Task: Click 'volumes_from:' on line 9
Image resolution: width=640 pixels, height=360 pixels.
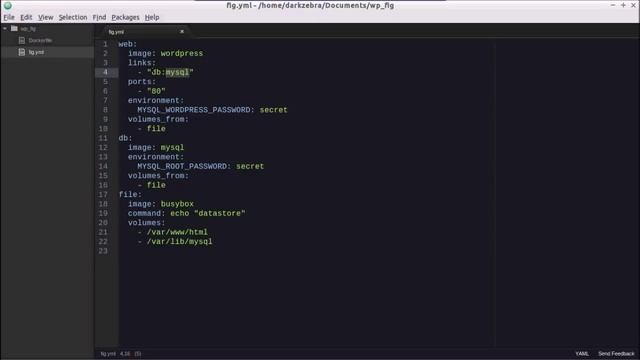Action: pos(158,119)
